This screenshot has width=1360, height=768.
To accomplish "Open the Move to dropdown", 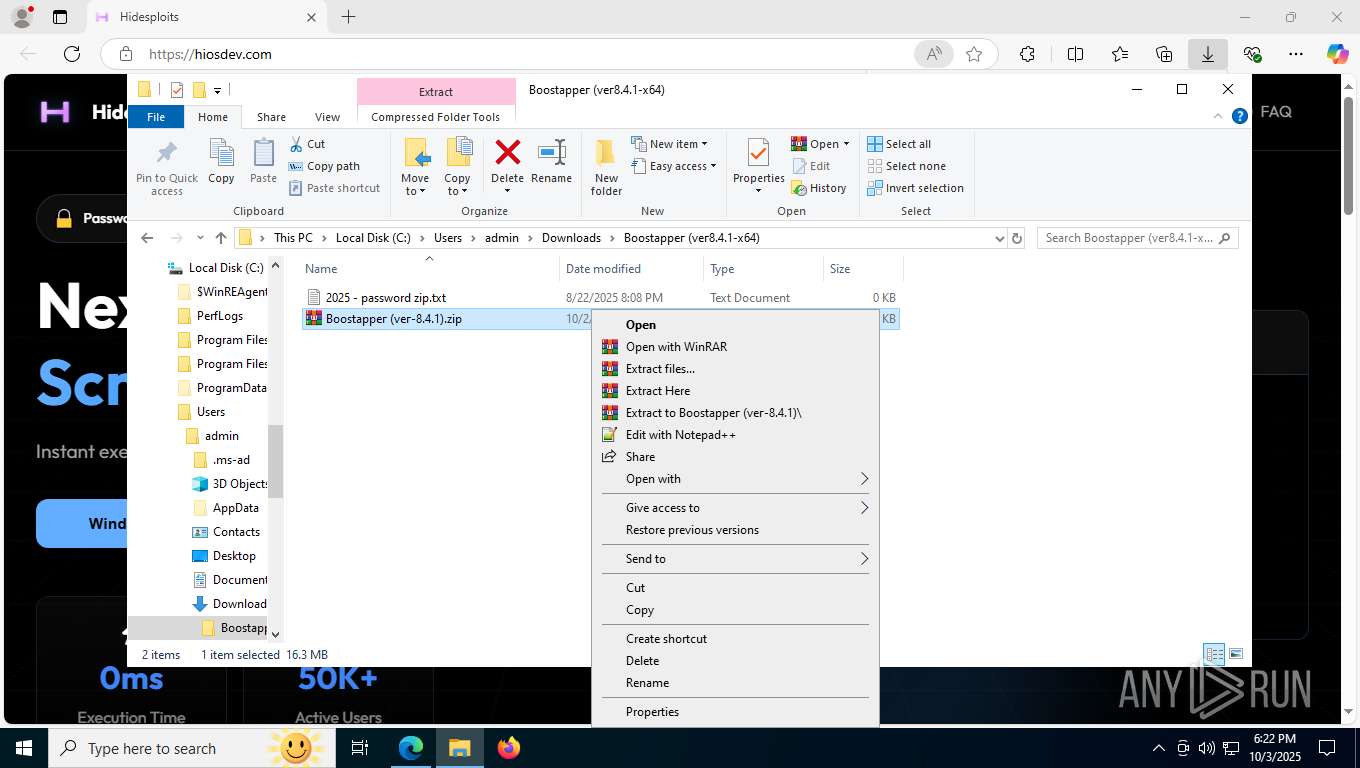I will tap(415, 167).
